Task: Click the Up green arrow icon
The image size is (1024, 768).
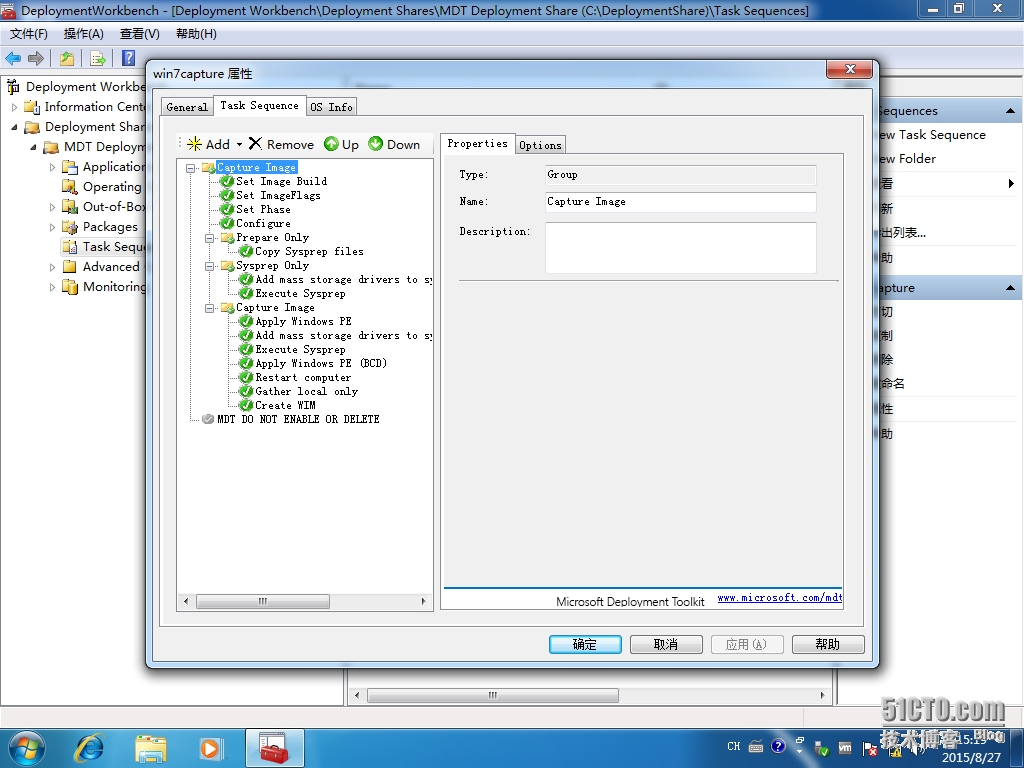Action: (x=332, y=144)
